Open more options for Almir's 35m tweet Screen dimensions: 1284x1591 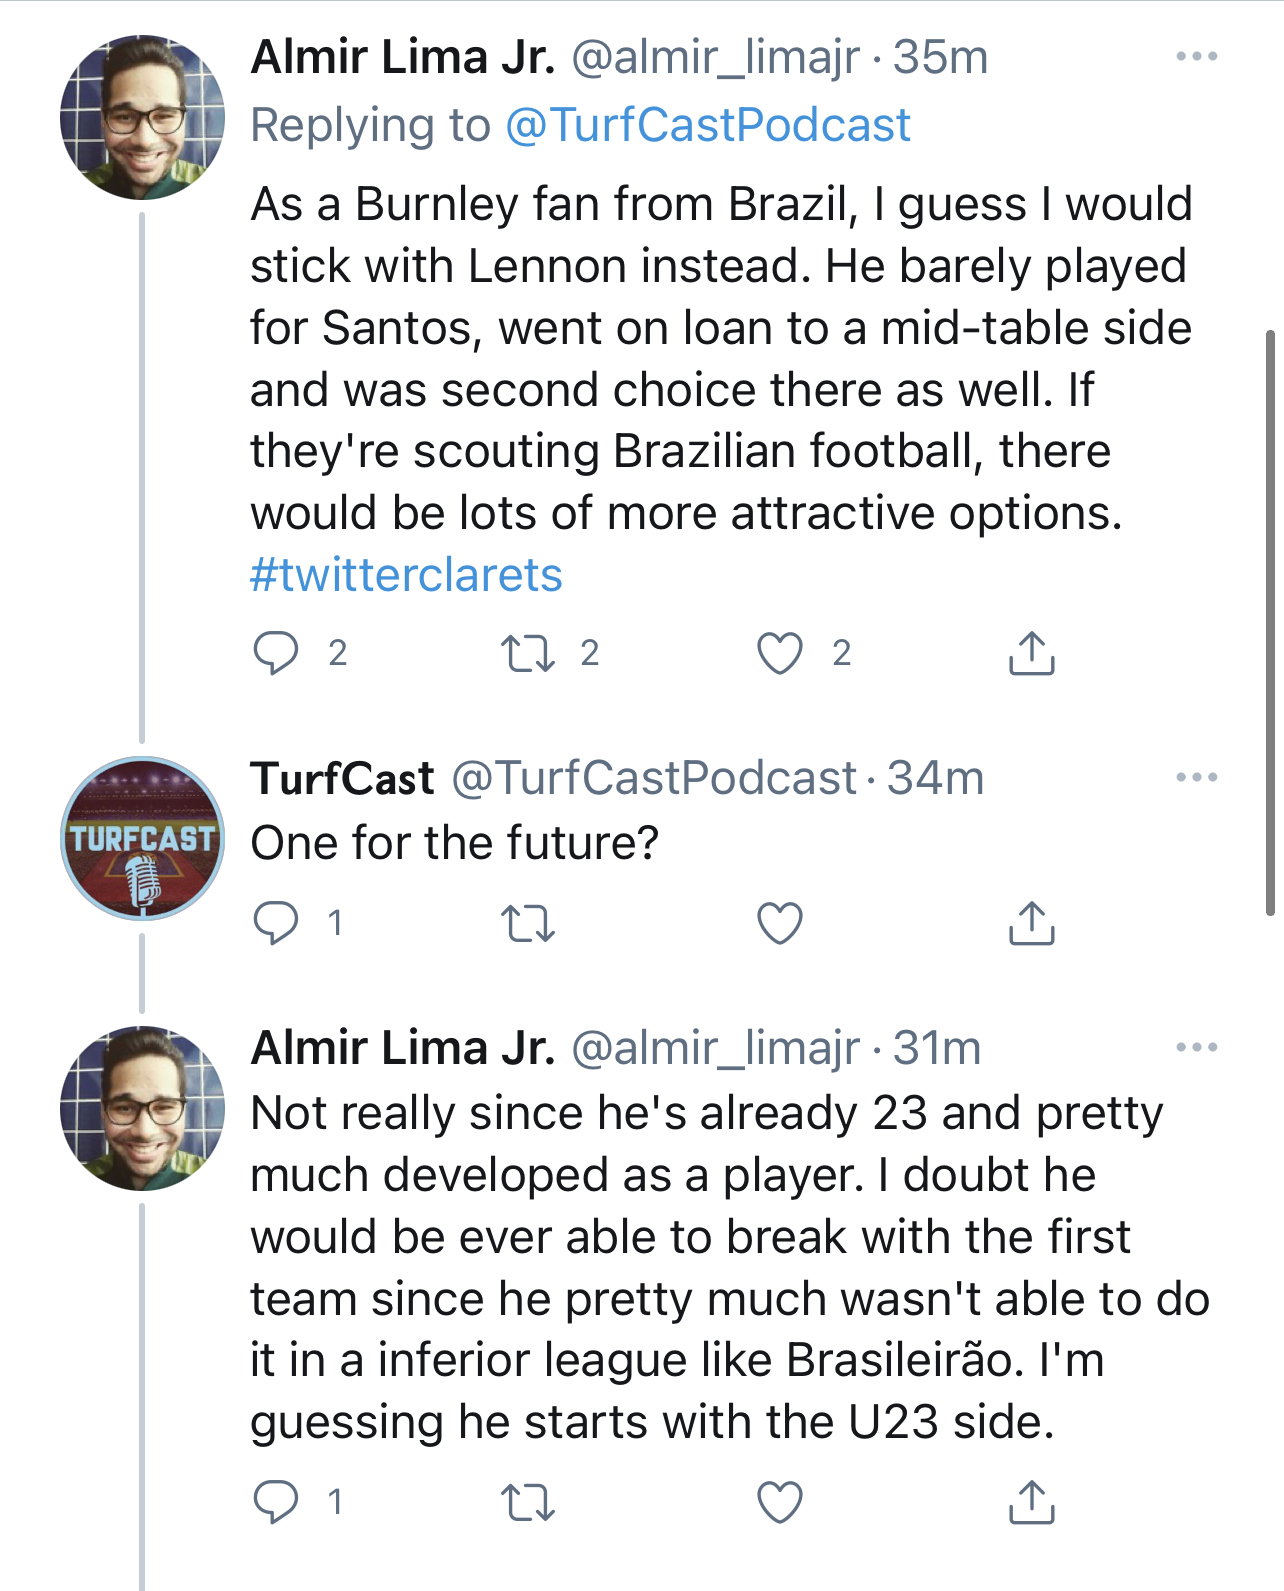click(x=1196, y=57)
